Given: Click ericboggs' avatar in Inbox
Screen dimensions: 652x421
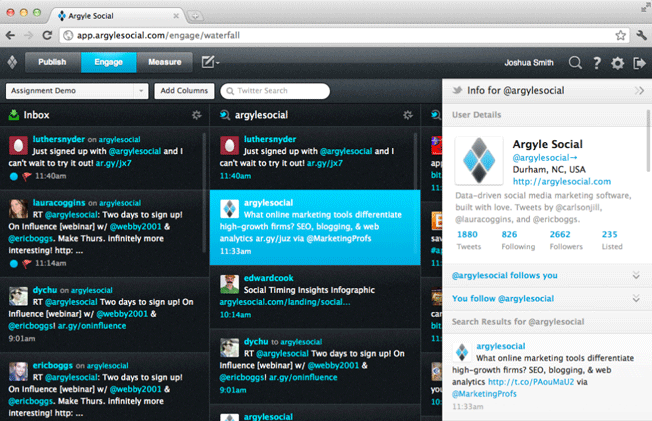Looking at the screenshot, I should click(x=18, y=371).
